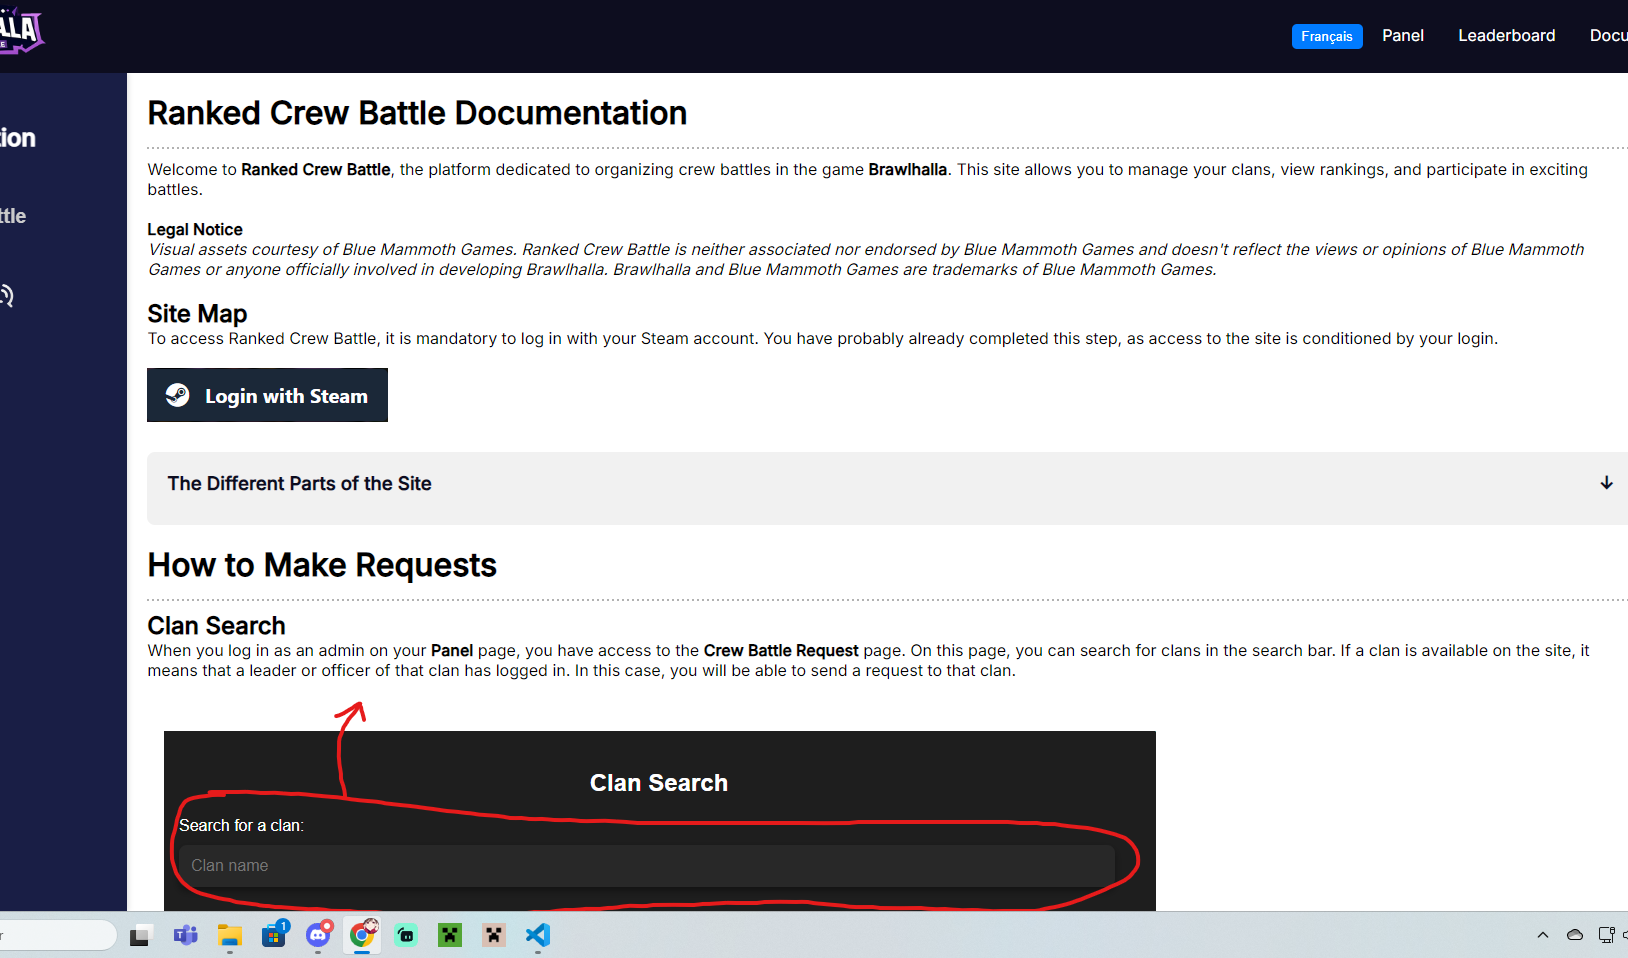Screen dimensions: 1628x958
Task: Click the bold 'Crew Battle Request' text
Action: [x=781, y=650]
